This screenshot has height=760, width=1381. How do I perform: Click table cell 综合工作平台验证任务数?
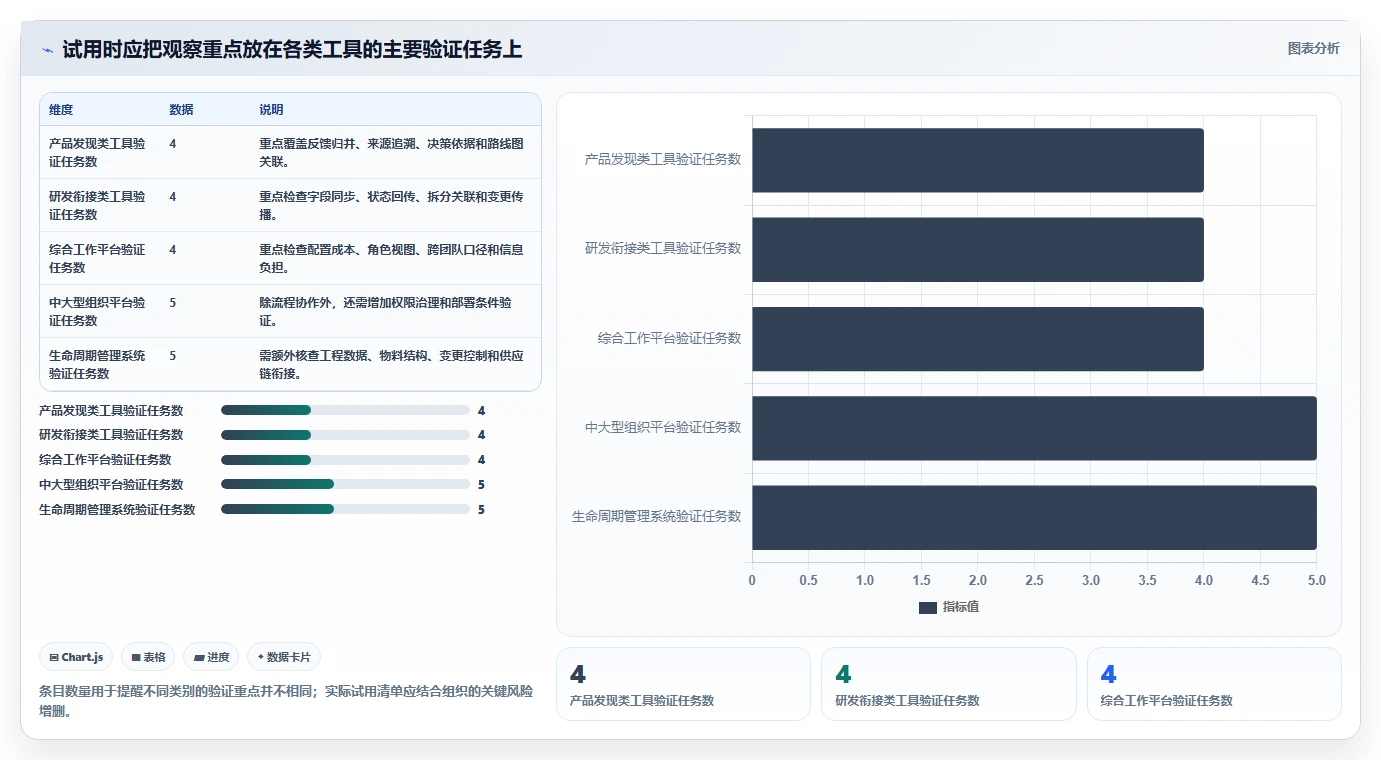(x=99, y=258)
